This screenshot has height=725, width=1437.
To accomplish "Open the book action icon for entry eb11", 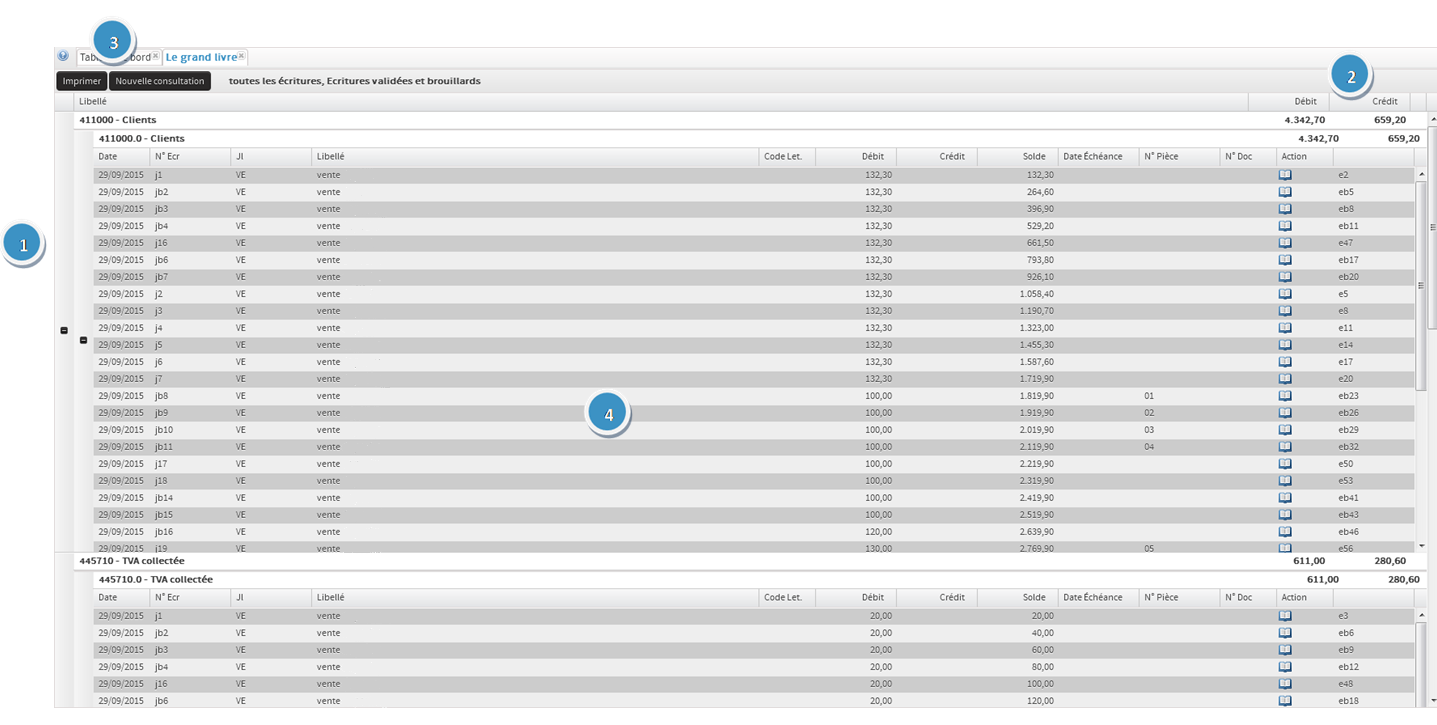I will (x=1285, y=226).
